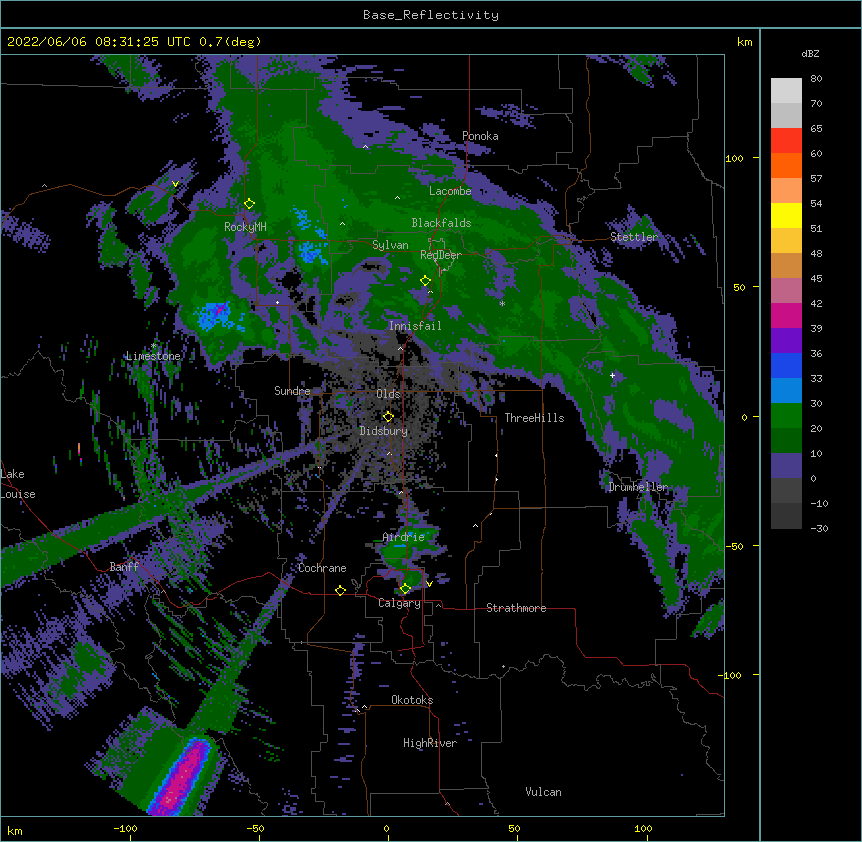
Task: Select the Blackfalds city label
Action: 441,223
